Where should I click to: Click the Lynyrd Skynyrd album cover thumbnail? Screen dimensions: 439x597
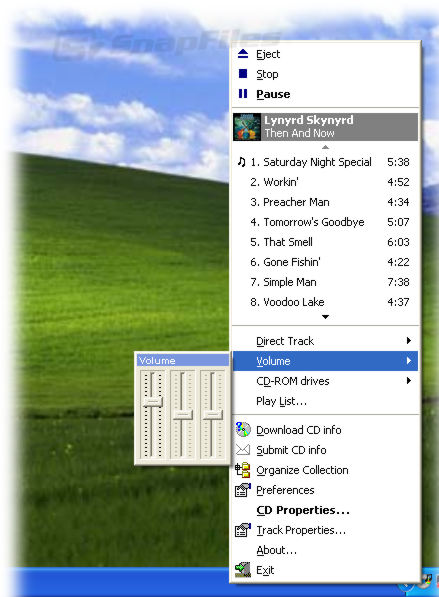[247, 127]
